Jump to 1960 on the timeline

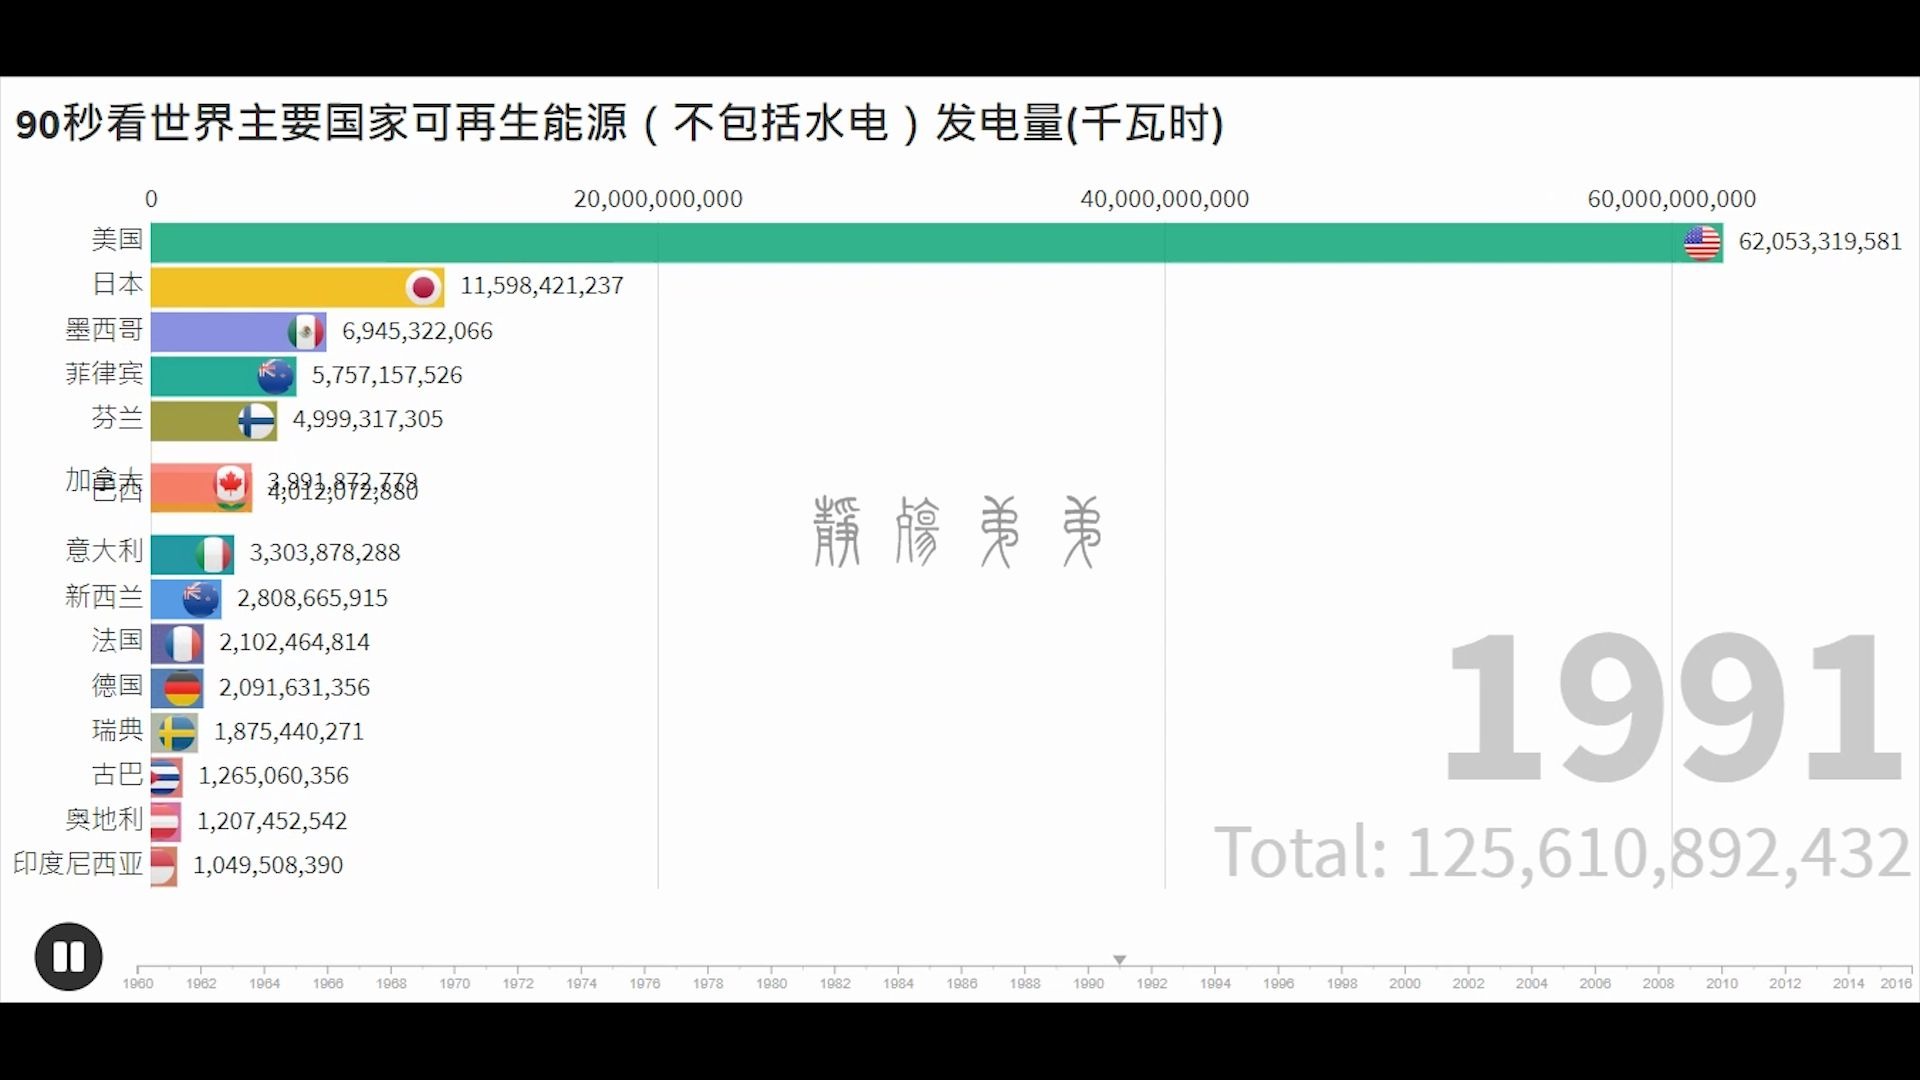(138, 983)
